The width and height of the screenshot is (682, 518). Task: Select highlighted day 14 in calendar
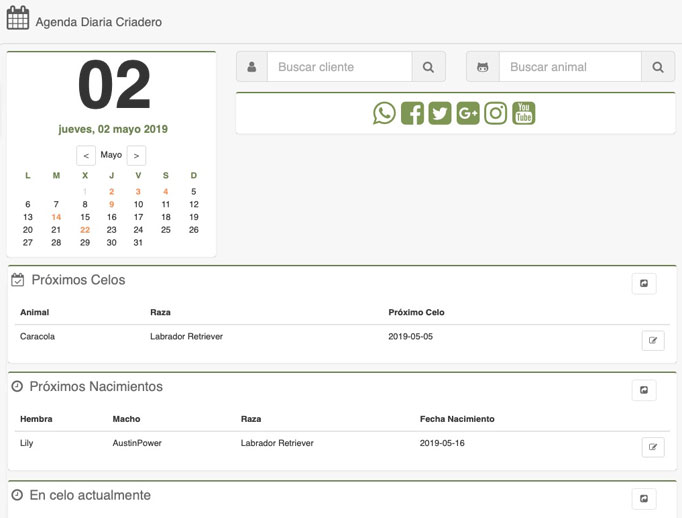coord(56,217)
